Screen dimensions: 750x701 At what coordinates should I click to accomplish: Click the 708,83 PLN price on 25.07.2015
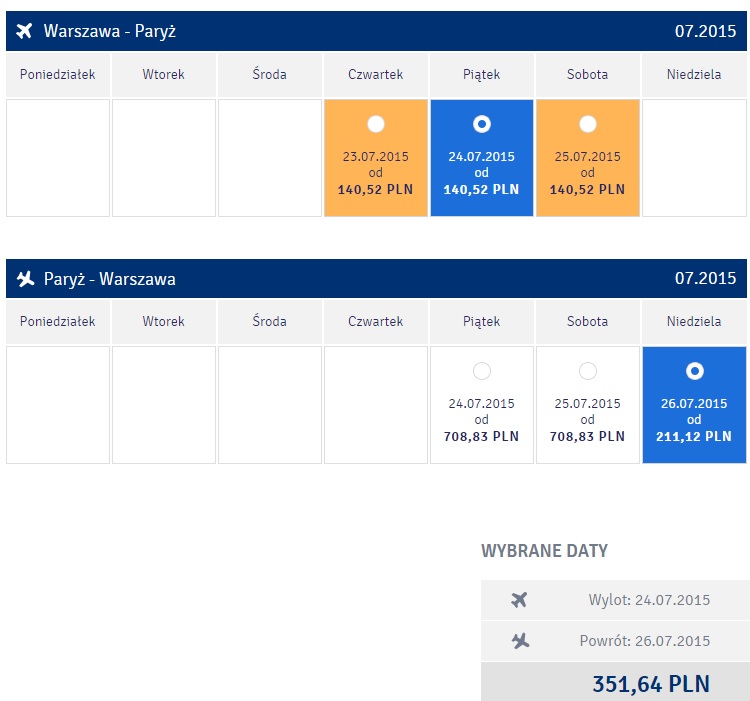pos(587,437)
